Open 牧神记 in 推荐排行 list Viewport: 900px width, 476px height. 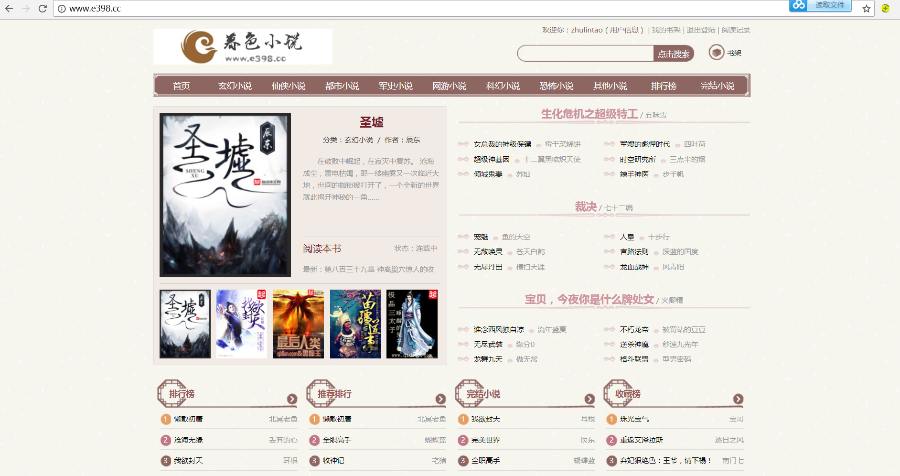pos(333,460)
